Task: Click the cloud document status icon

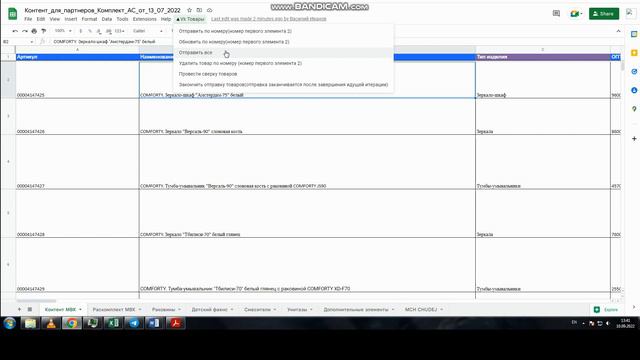Action: (209, 10)
